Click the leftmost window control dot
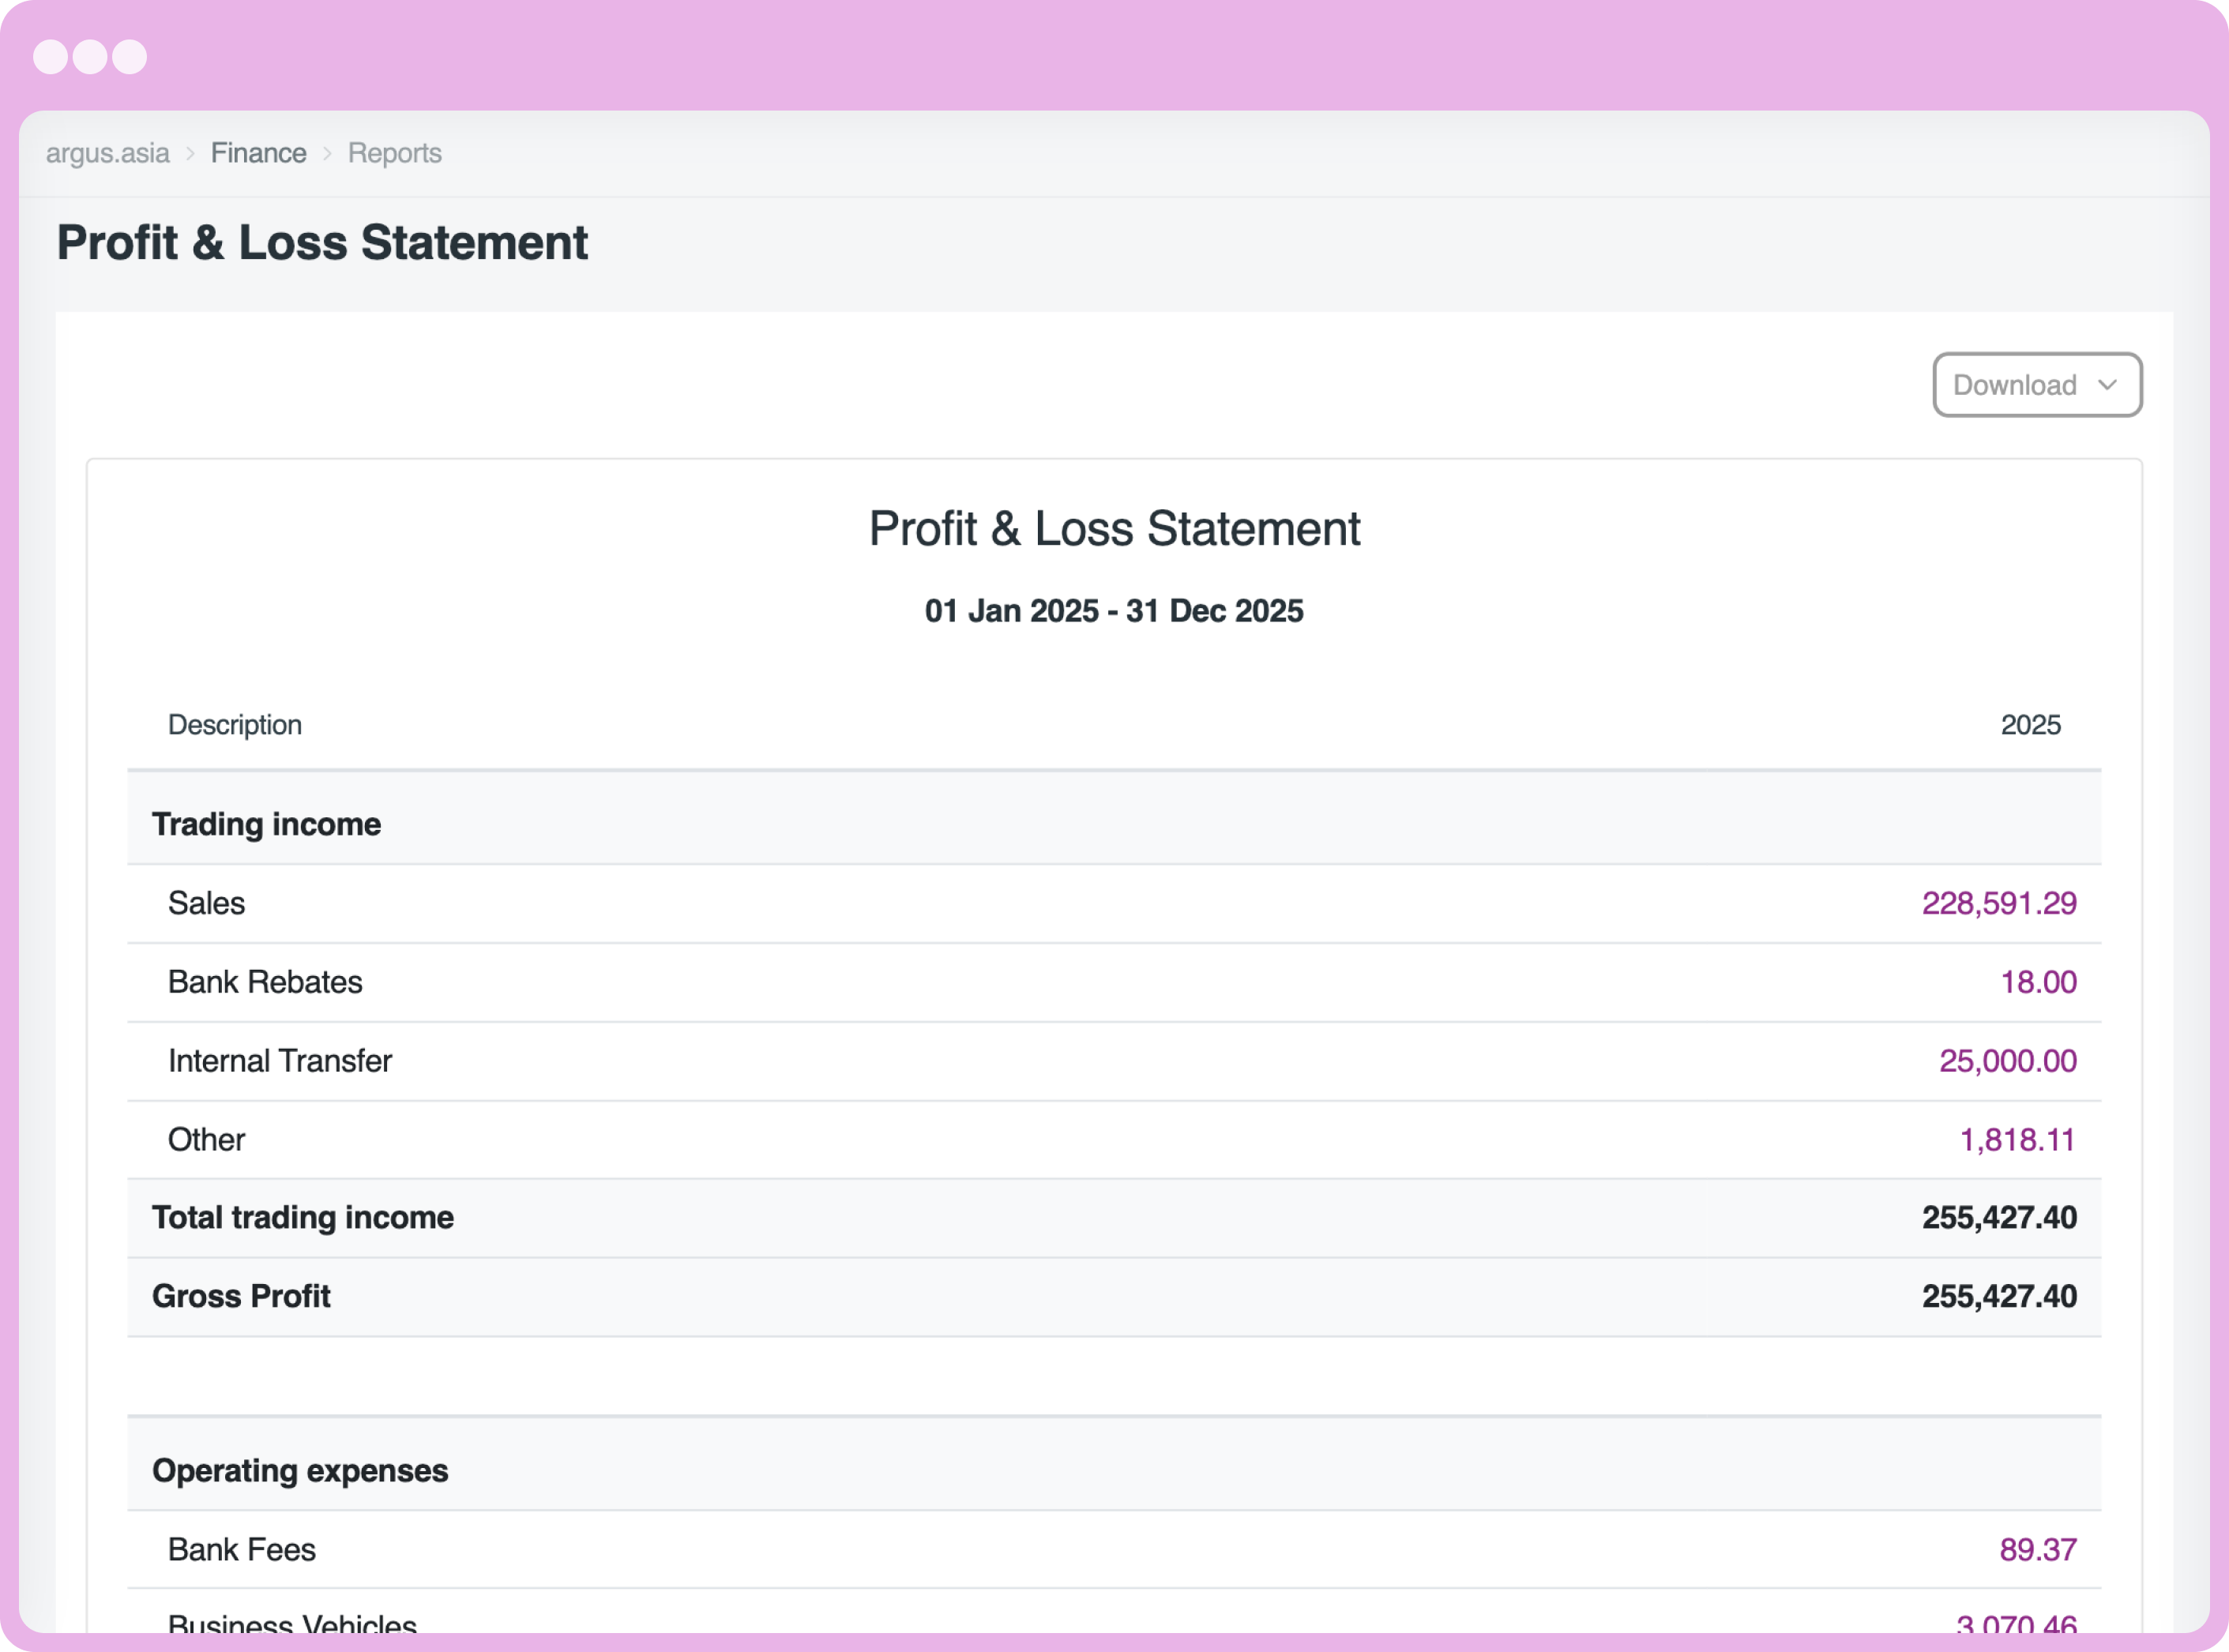The height and width of the screenshot is (1652, 2229). (51, 57)
